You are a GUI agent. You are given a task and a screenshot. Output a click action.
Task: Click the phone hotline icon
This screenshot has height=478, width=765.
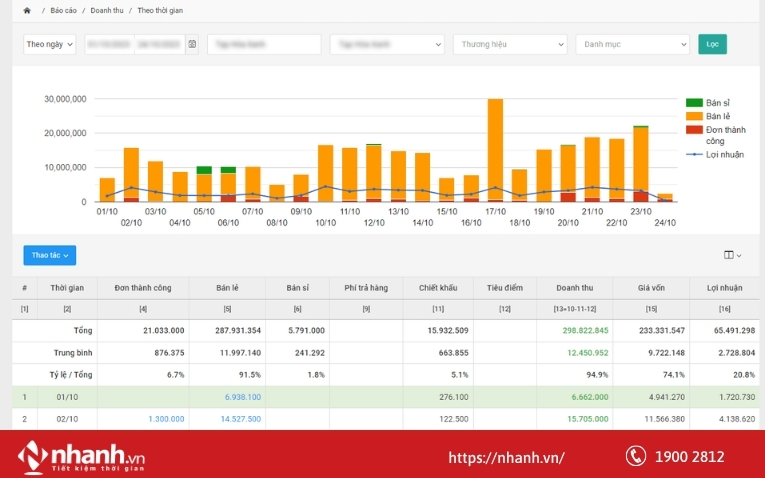[636, 456]
